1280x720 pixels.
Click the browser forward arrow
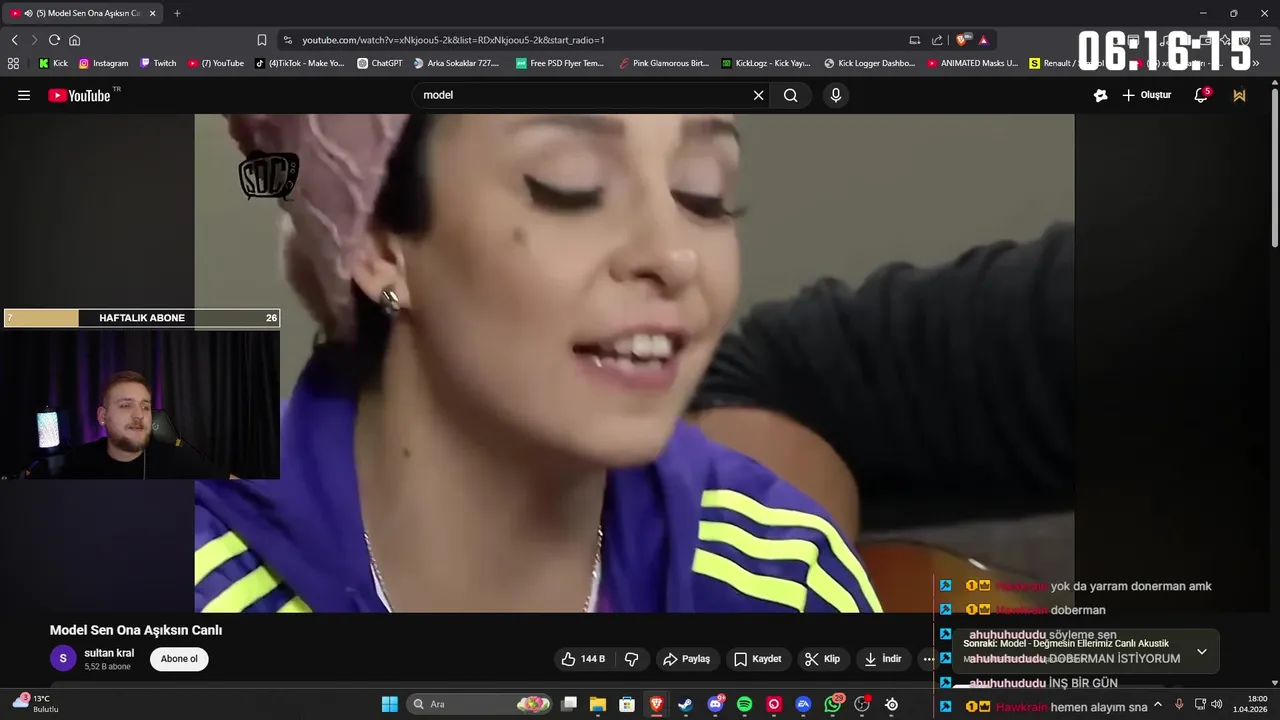[34, 40]
